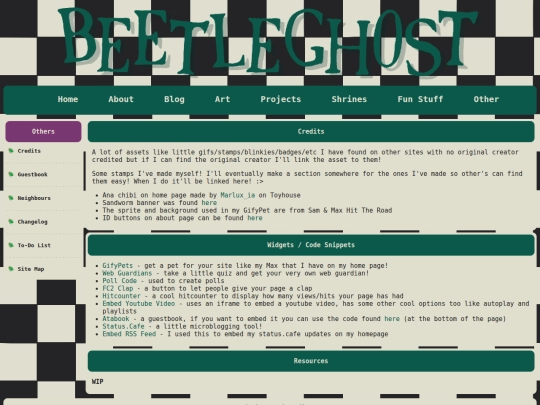Select Other in the navigation bar
Screen dimensions: 540x405
[486, 99]
